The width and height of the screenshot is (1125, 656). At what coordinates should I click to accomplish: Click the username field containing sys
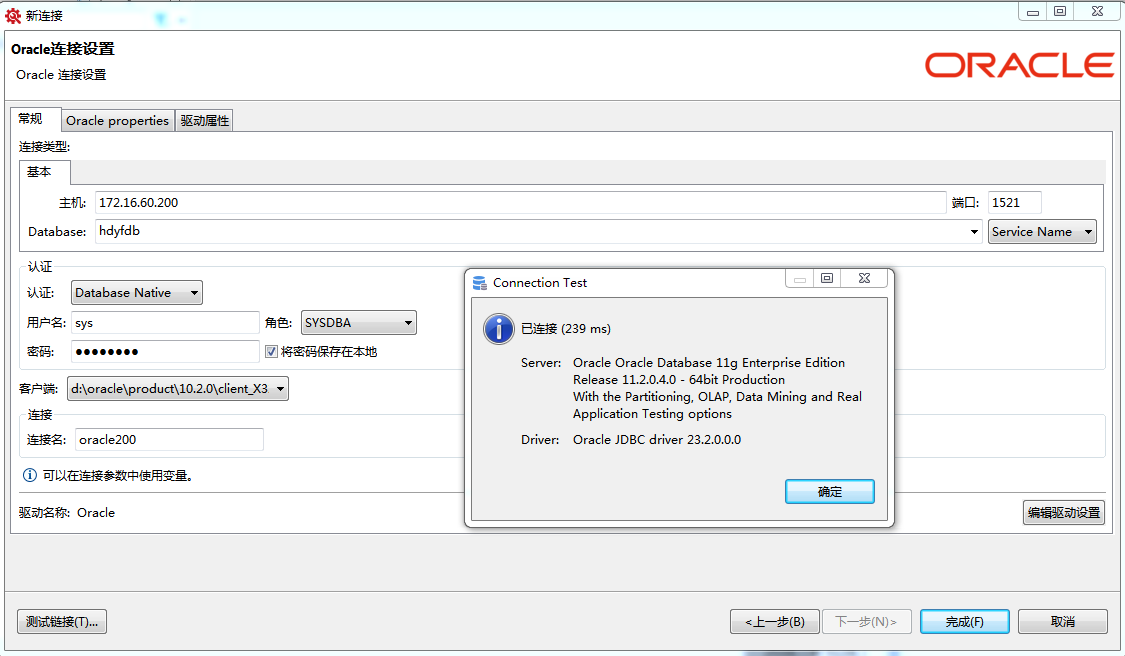coord(165,323)
